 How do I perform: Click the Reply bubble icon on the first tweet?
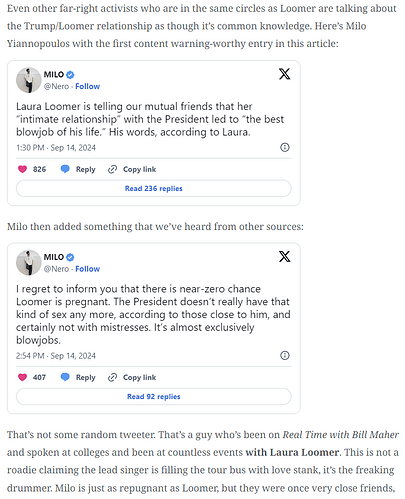coord(65,169)
